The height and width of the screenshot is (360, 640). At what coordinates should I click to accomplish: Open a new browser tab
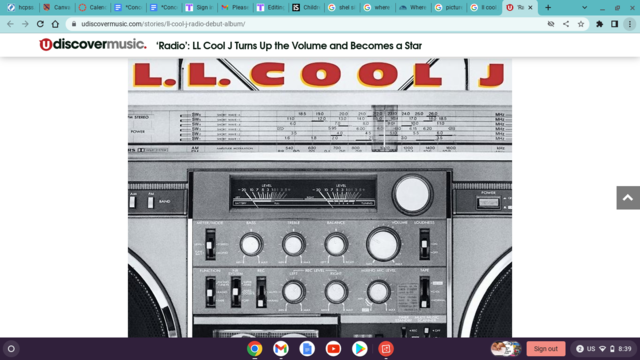pos(548,7)
